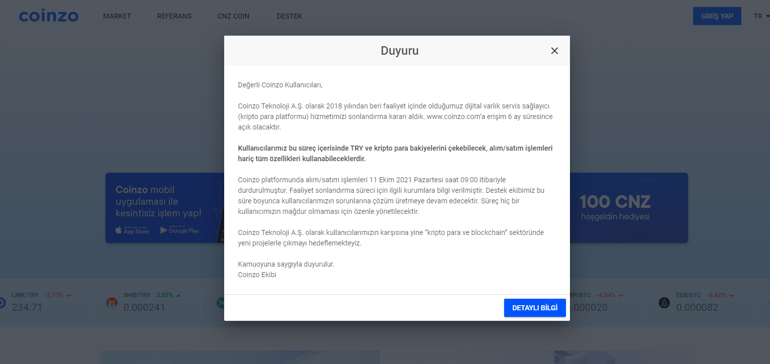The height and width of the screenshot is (364, 770).
Task: Click the EOS coin icon
Action: click(x=664, y=303)
